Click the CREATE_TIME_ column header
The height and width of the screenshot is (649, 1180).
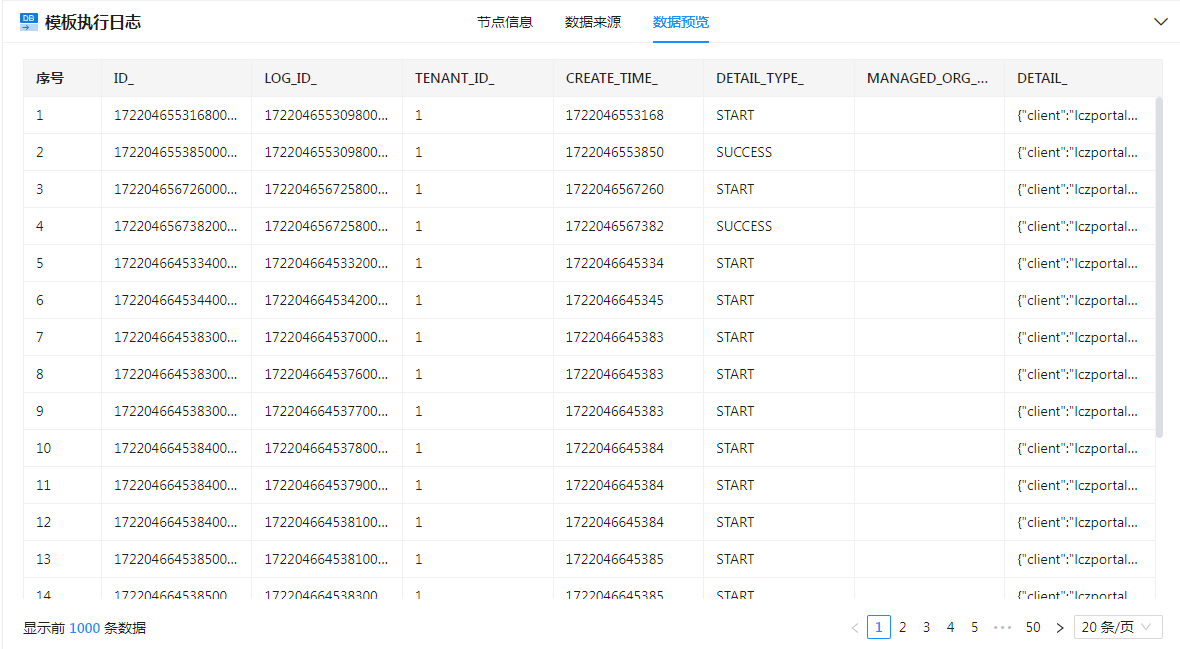tap(611, 78)
